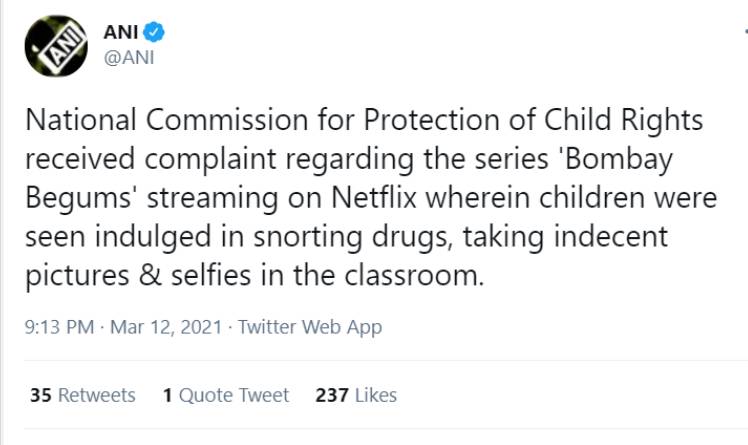The image size is (748, 445).
Task: Click the blue verified badge beside ANI
Action: [154, 32]
